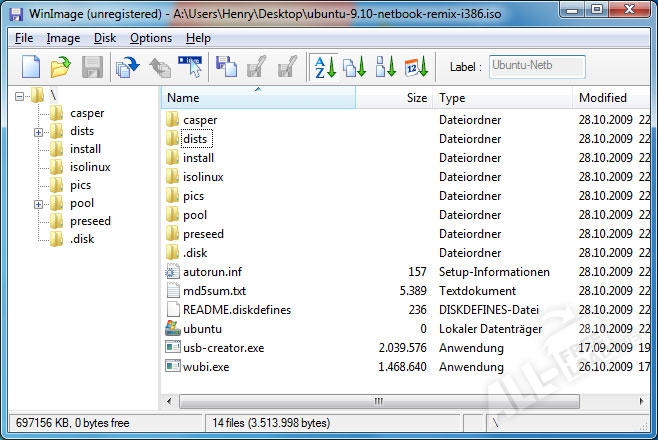Open the Image menu
The width and height of the screenshot is (658, 440).
pyautogui.click(x=63, y=38)
